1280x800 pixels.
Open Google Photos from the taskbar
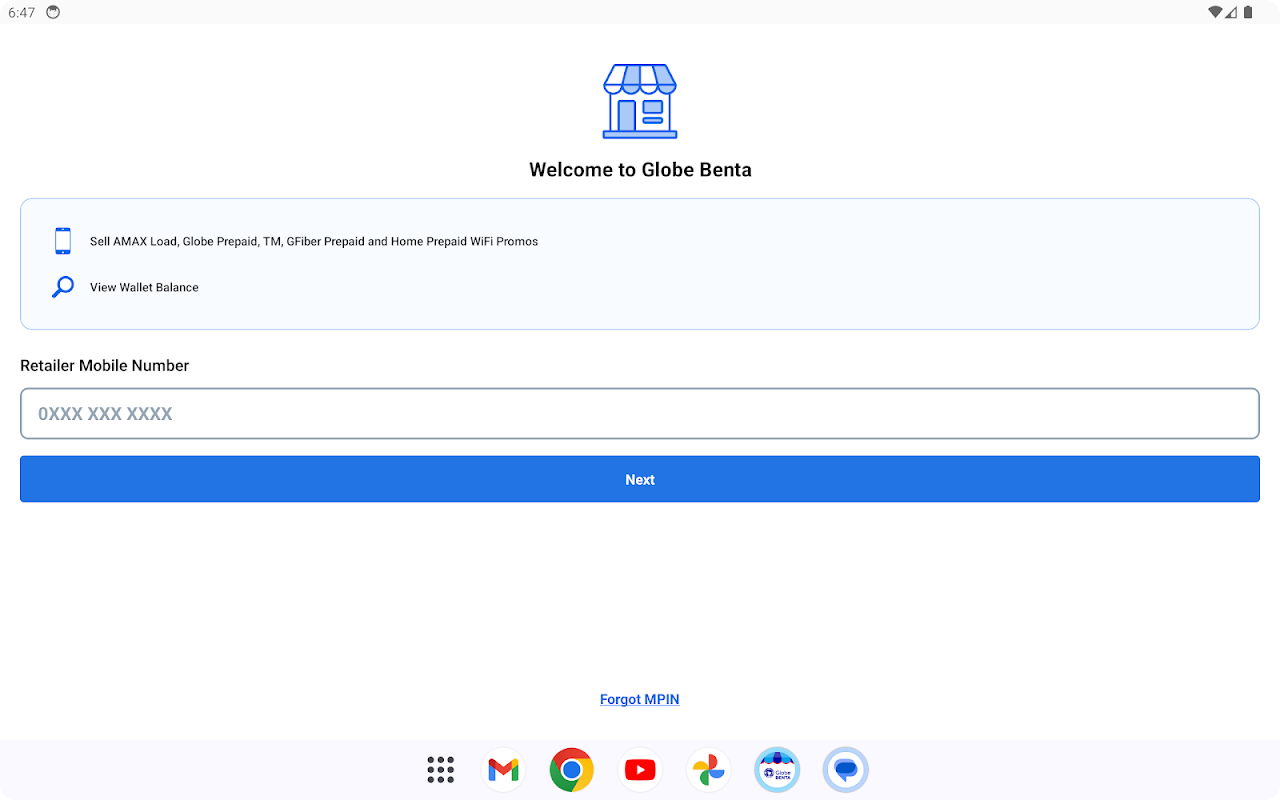[708, 770]
